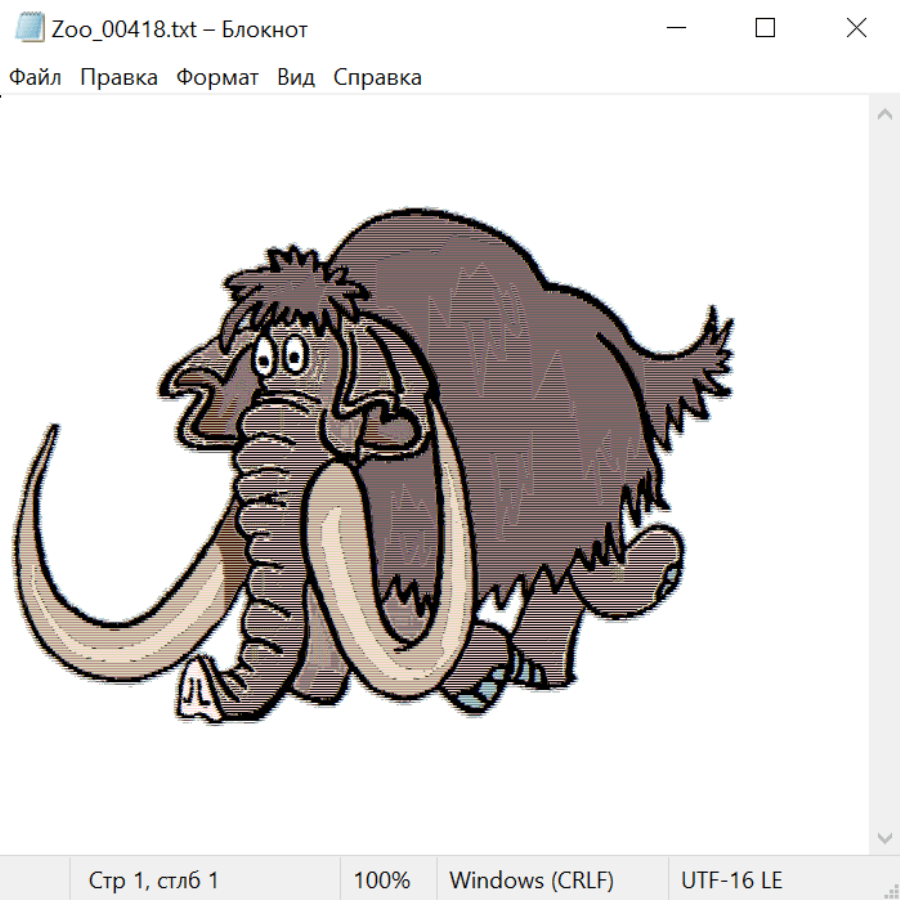Open the Файл menu

click(36, 78)
